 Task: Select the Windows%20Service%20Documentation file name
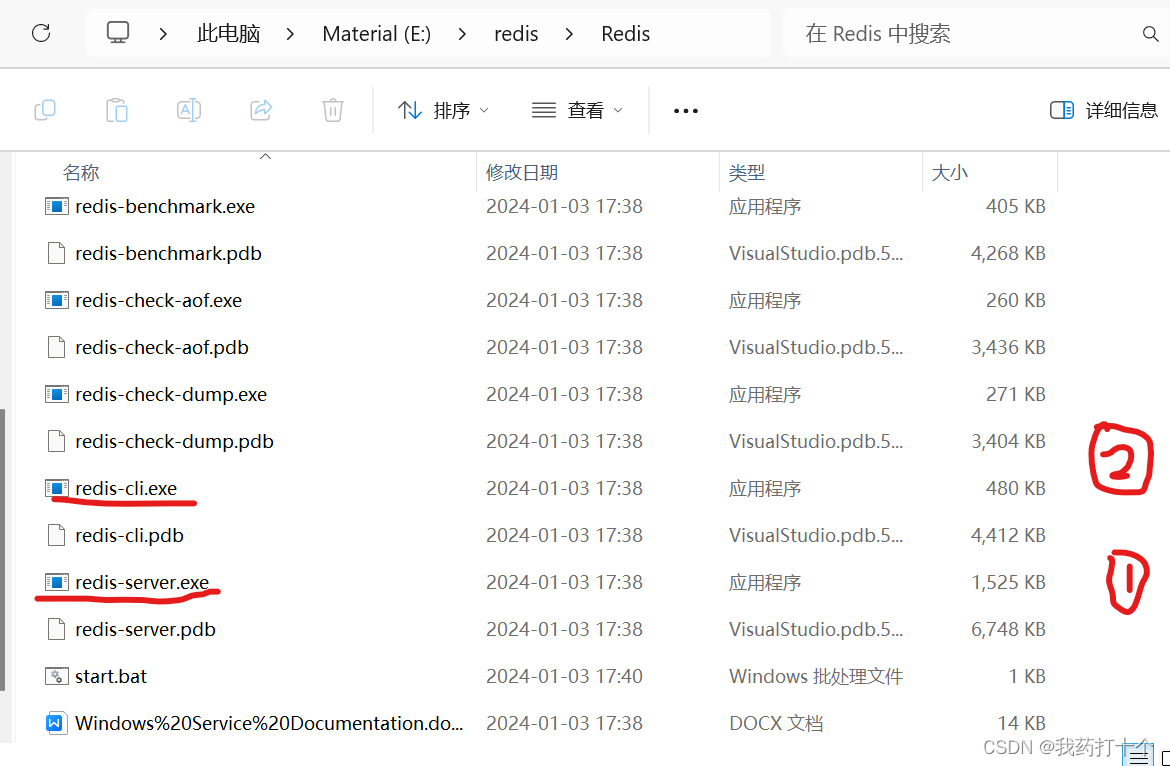pyautogui.click(x=269, y=723)
